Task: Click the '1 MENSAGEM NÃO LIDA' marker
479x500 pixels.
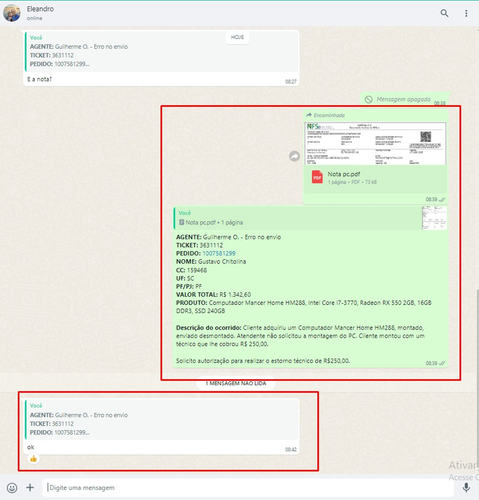Action: (236, 383)
